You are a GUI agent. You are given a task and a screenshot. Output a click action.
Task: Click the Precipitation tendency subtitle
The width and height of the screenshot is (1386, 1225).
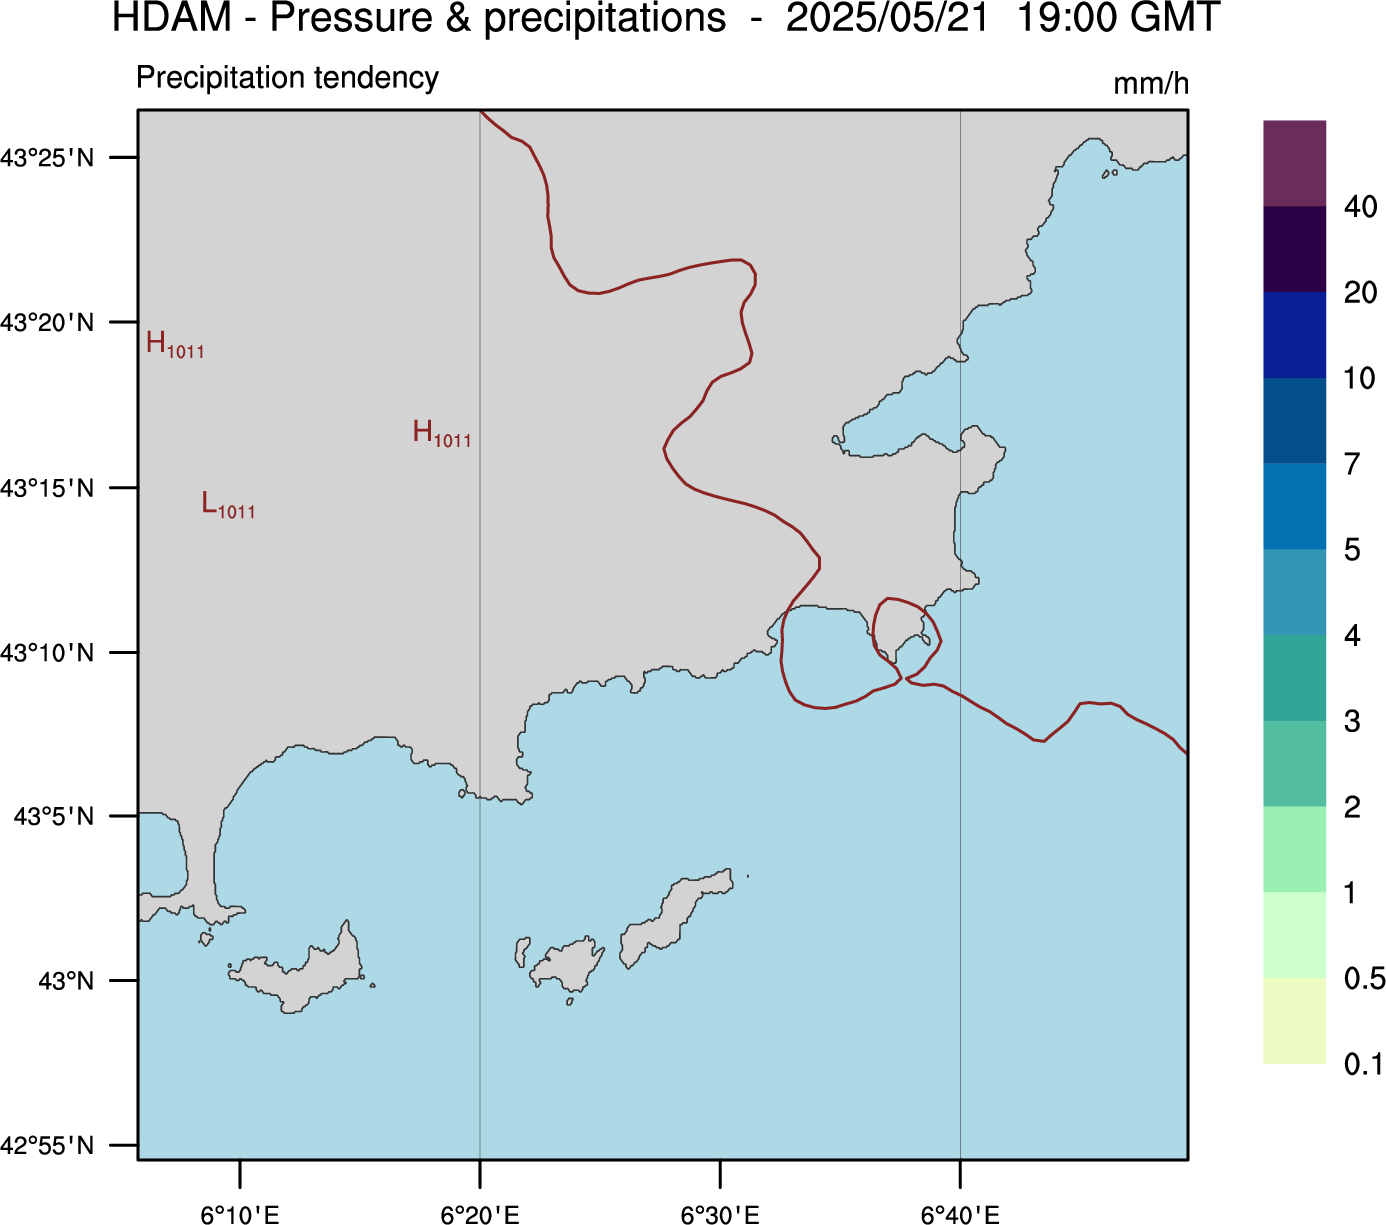coord(287,77)
